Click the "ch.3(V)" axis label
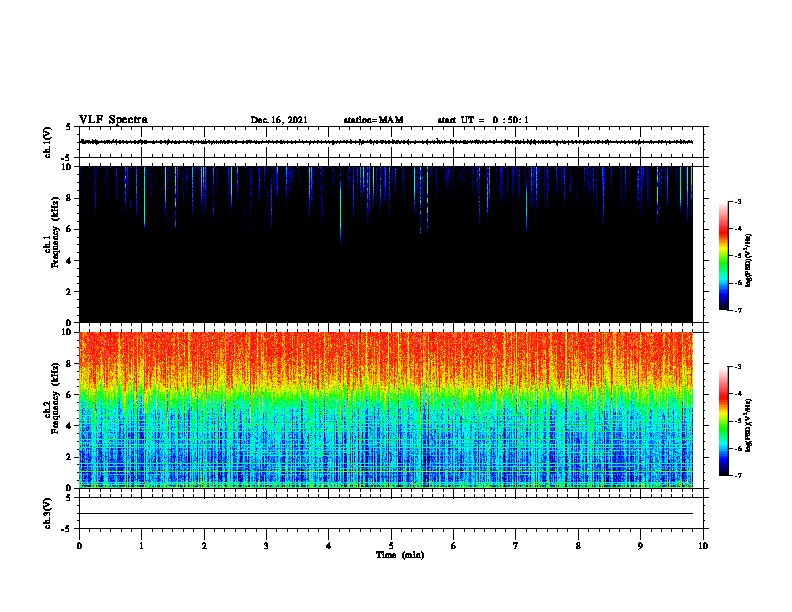The height and width of the screenshot is (612, 792). point(47,514)
